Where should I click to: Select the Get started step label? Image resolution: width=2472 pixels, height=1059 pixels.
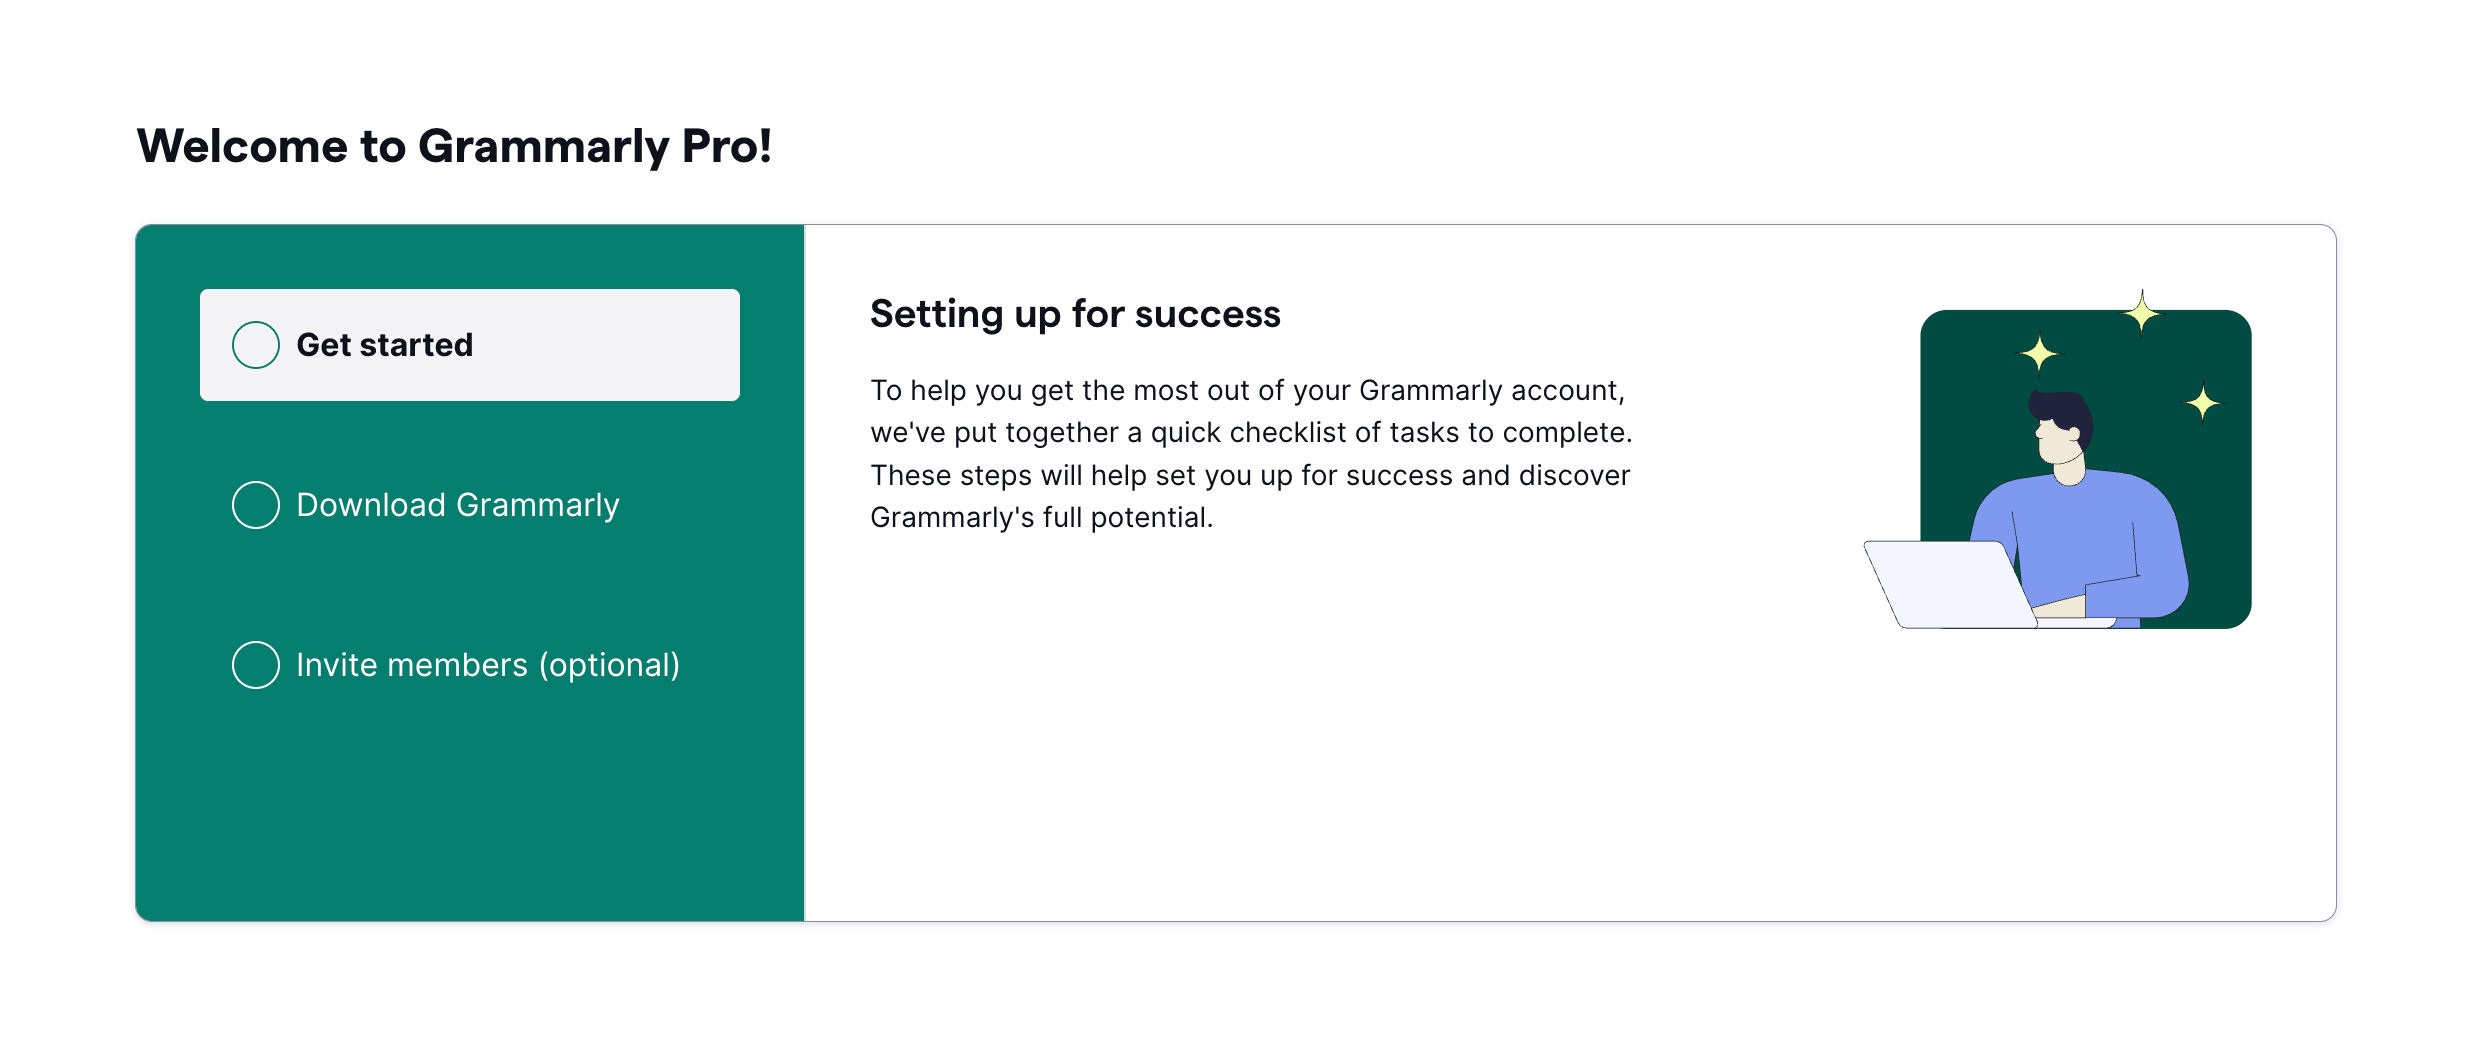(384, 345)
